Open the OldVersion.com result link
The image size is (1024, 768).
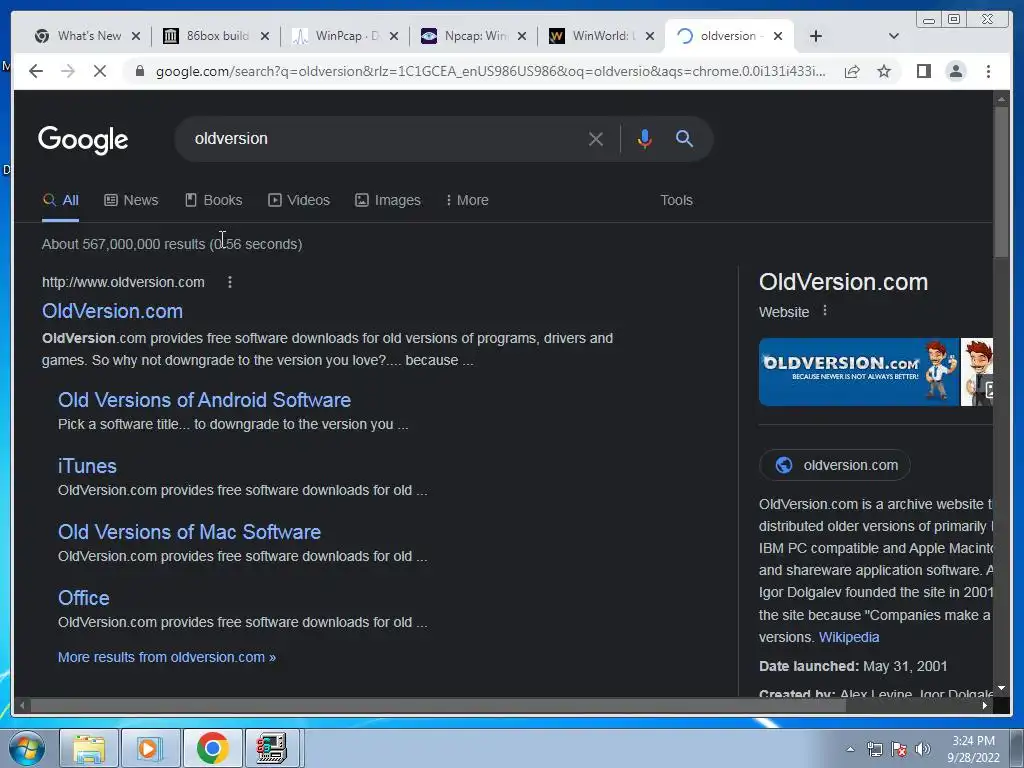point(112,311)
